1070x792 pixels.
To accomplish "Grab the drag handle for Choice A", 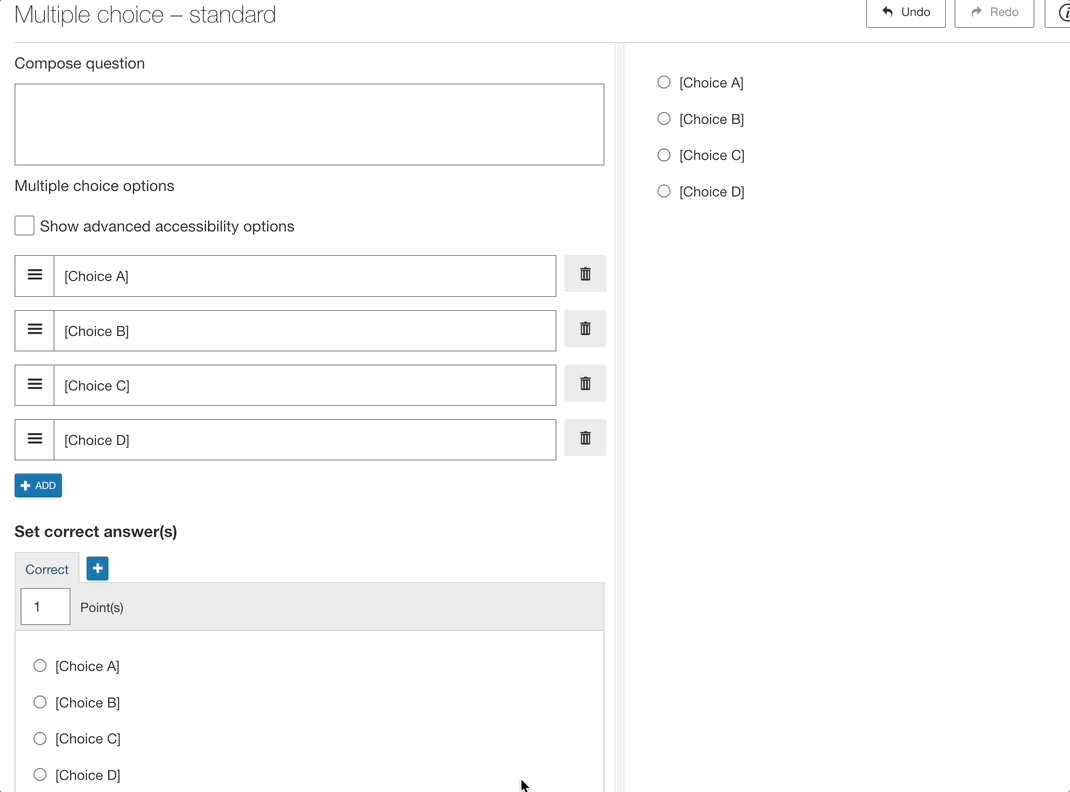I will [x=35, y=275].
